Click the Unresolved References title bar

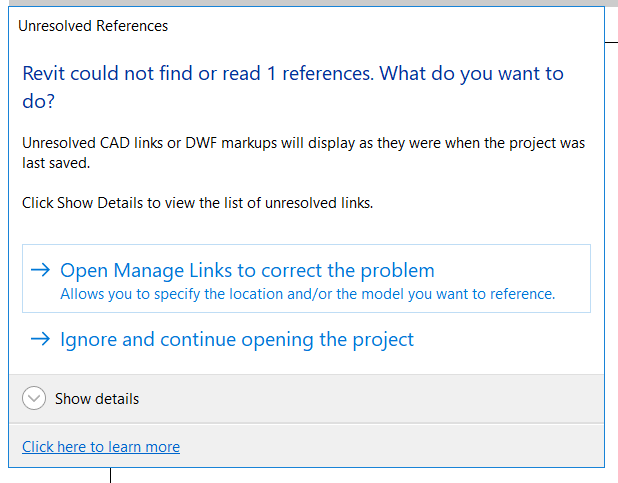pyautogui.click(x=93, y=26)
